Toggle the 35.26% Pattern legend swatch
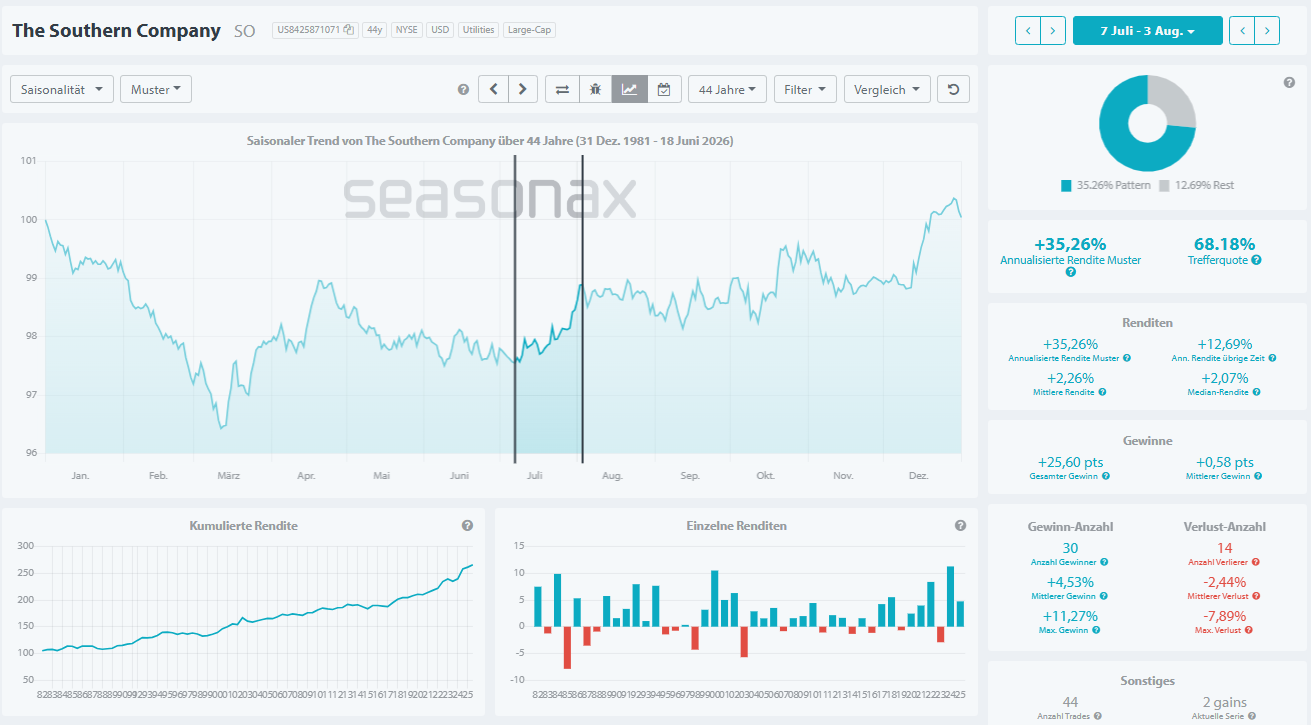Screen dimensions: 1311x725 (x=1067, y=185)
